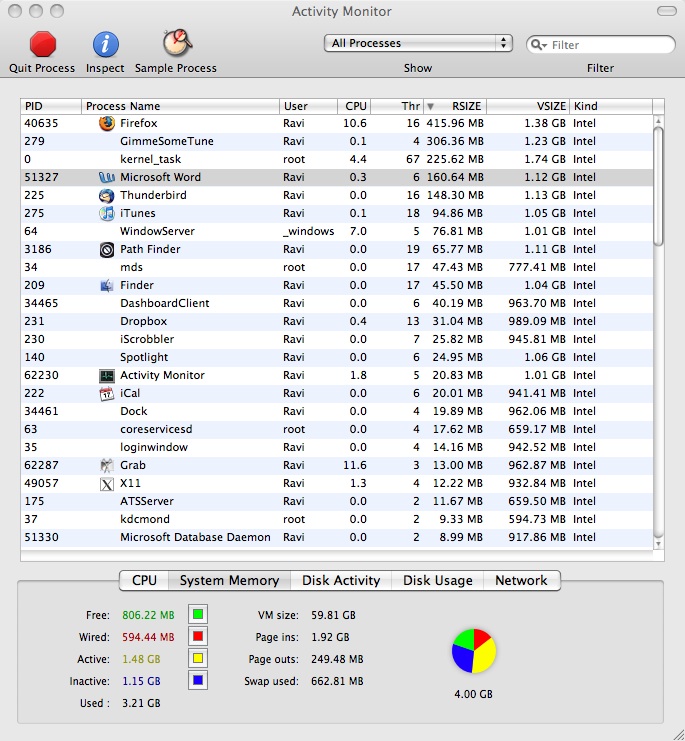
Task: Select the ATSServer process row
Action: [337, 501]
